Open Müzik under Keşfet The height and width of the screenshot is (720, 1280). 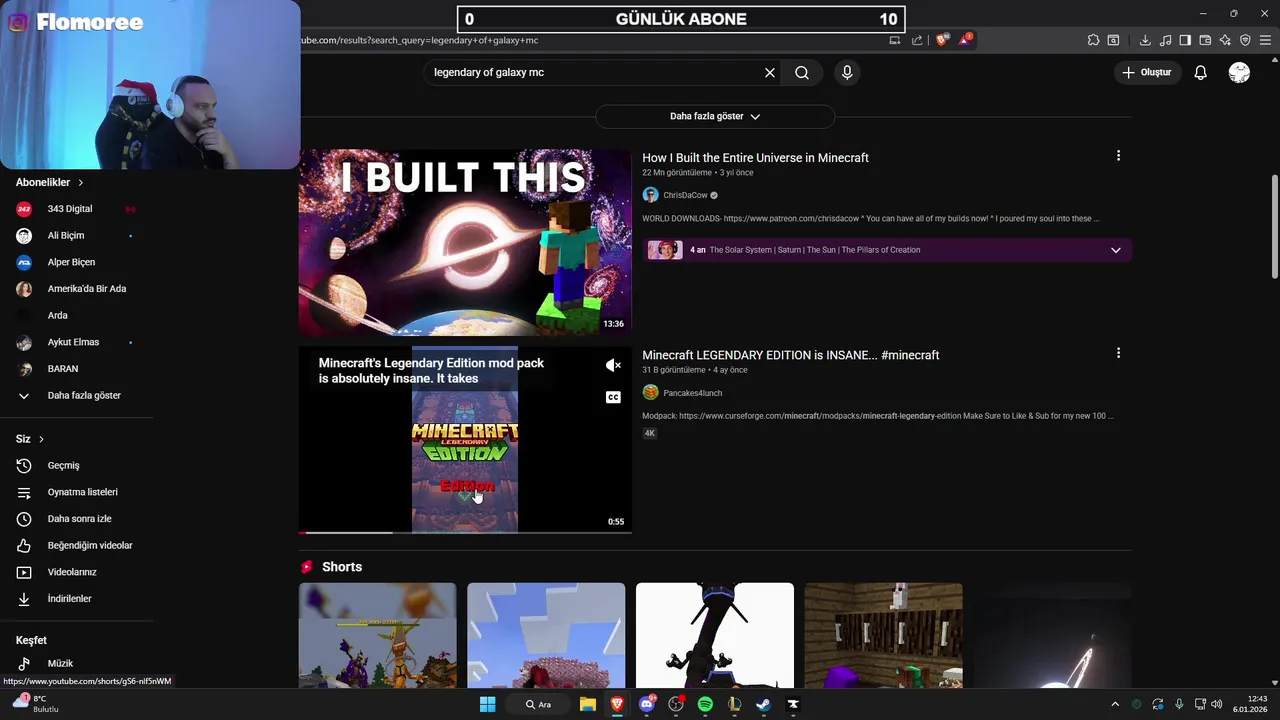[x=77, y=663]
